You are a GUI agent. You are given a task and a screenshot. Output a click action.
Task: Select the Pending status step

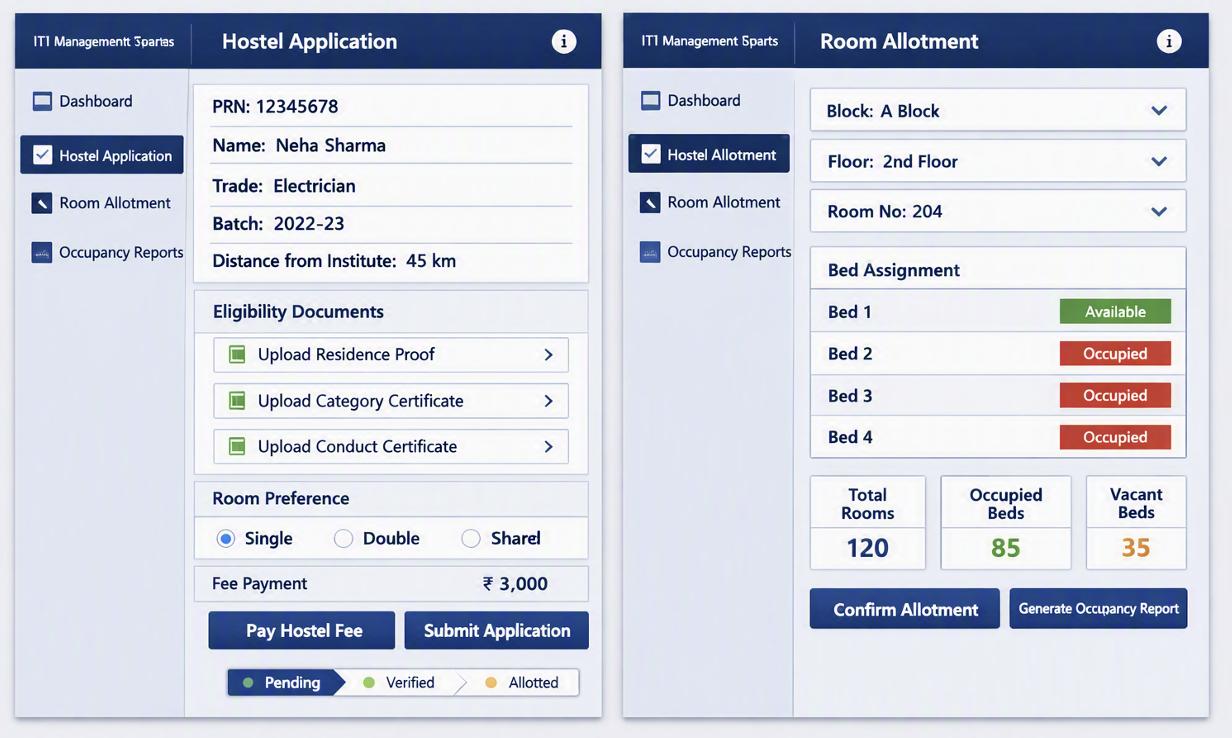pos(286,683)
